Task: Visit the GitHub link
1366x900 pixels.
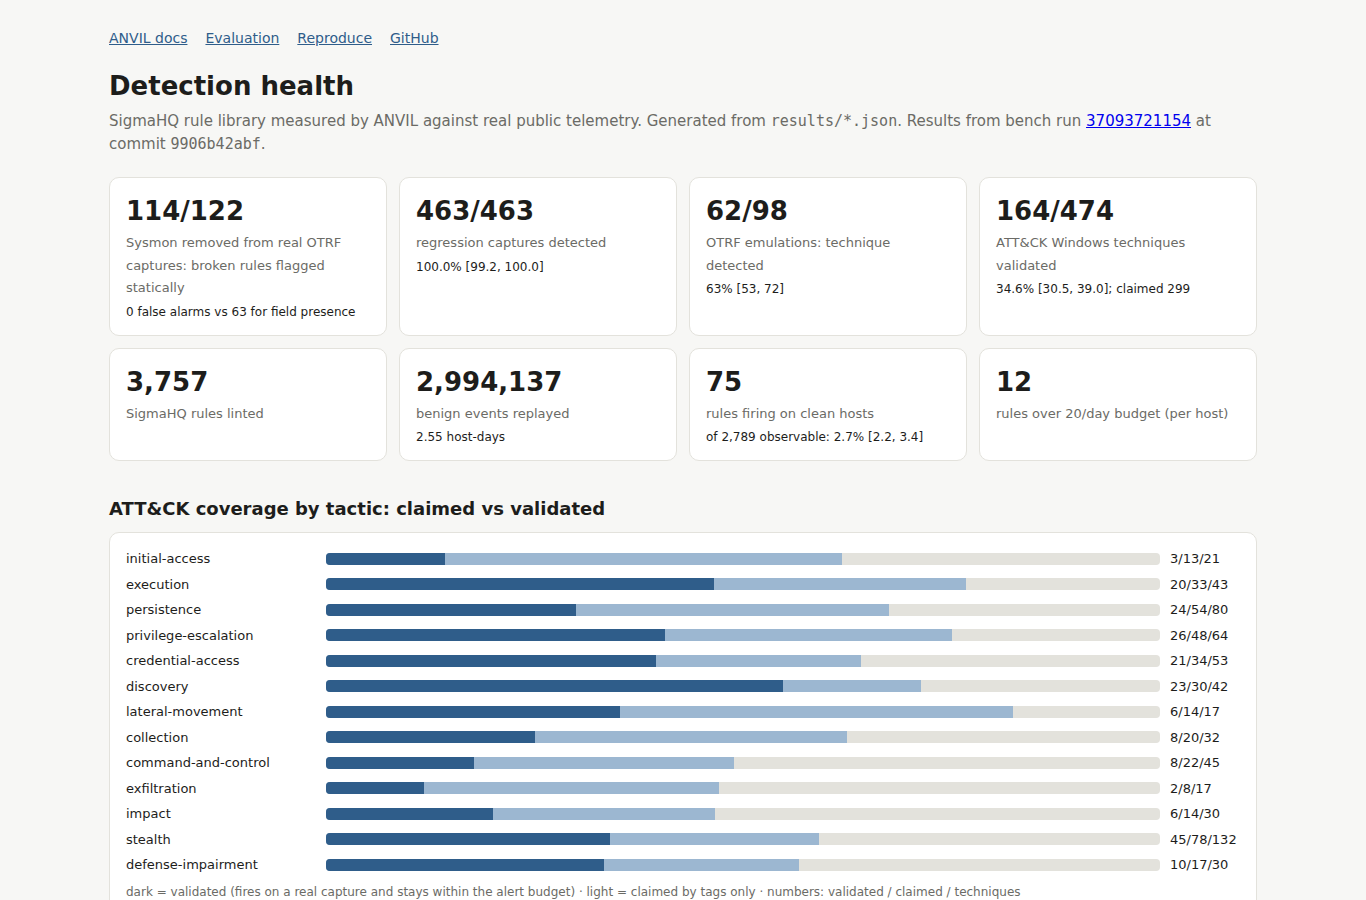Action: [414, 38]
